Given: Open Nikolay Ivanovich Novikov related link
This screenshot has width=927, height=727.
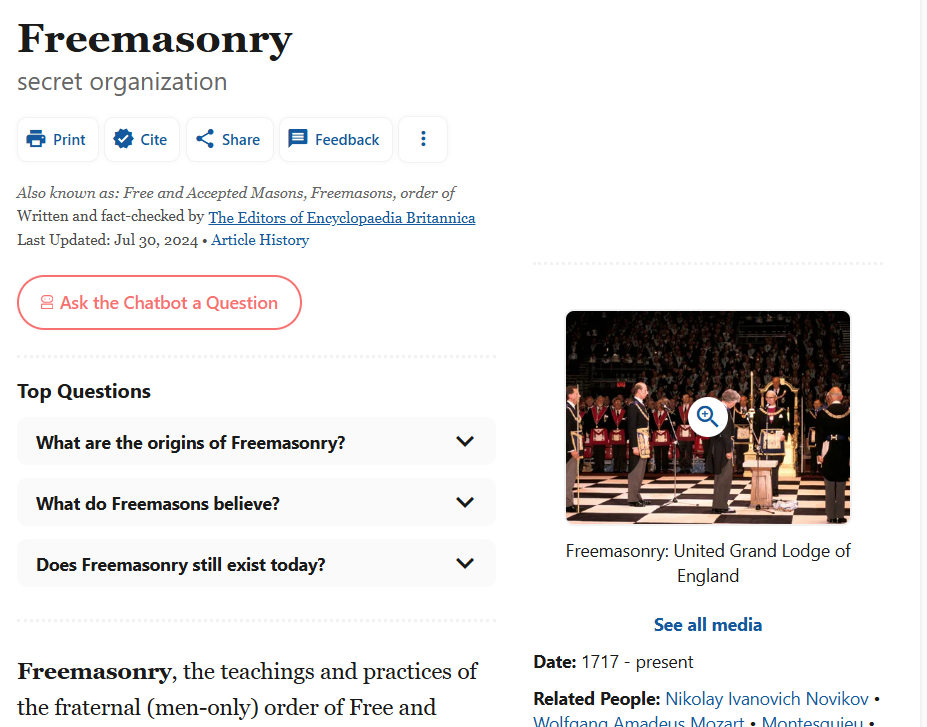Looking at the screenshot, I should tap(767, 699).
